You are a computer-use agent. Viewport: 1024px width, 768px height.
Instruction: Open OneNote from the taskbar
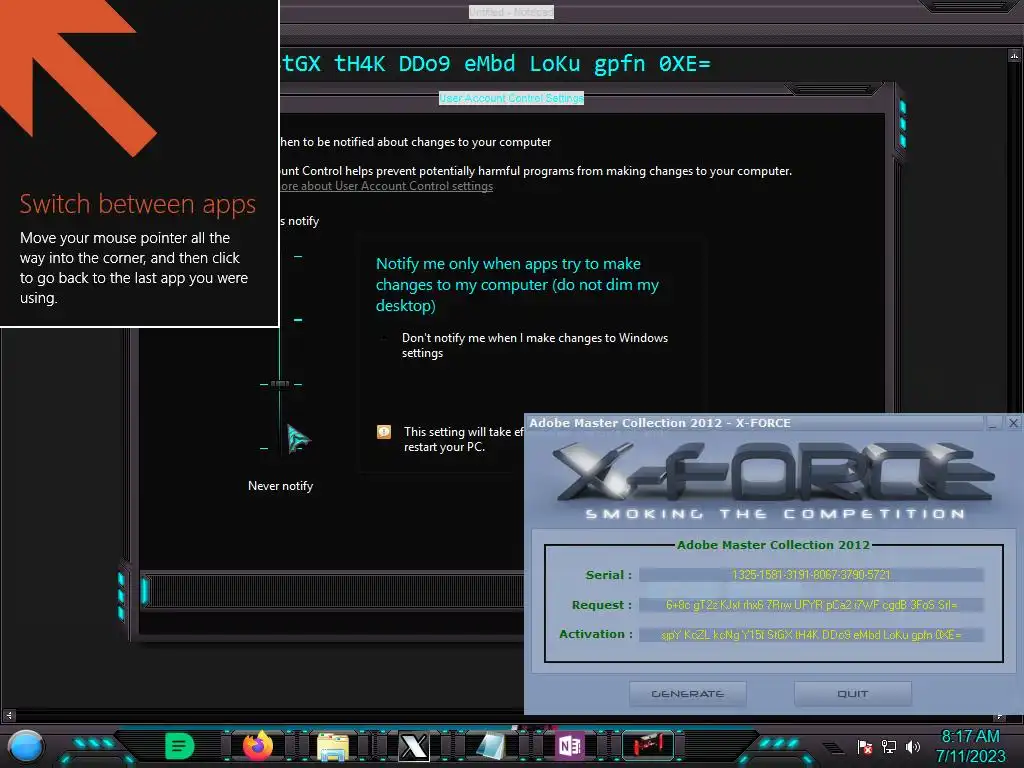(570, 746)
